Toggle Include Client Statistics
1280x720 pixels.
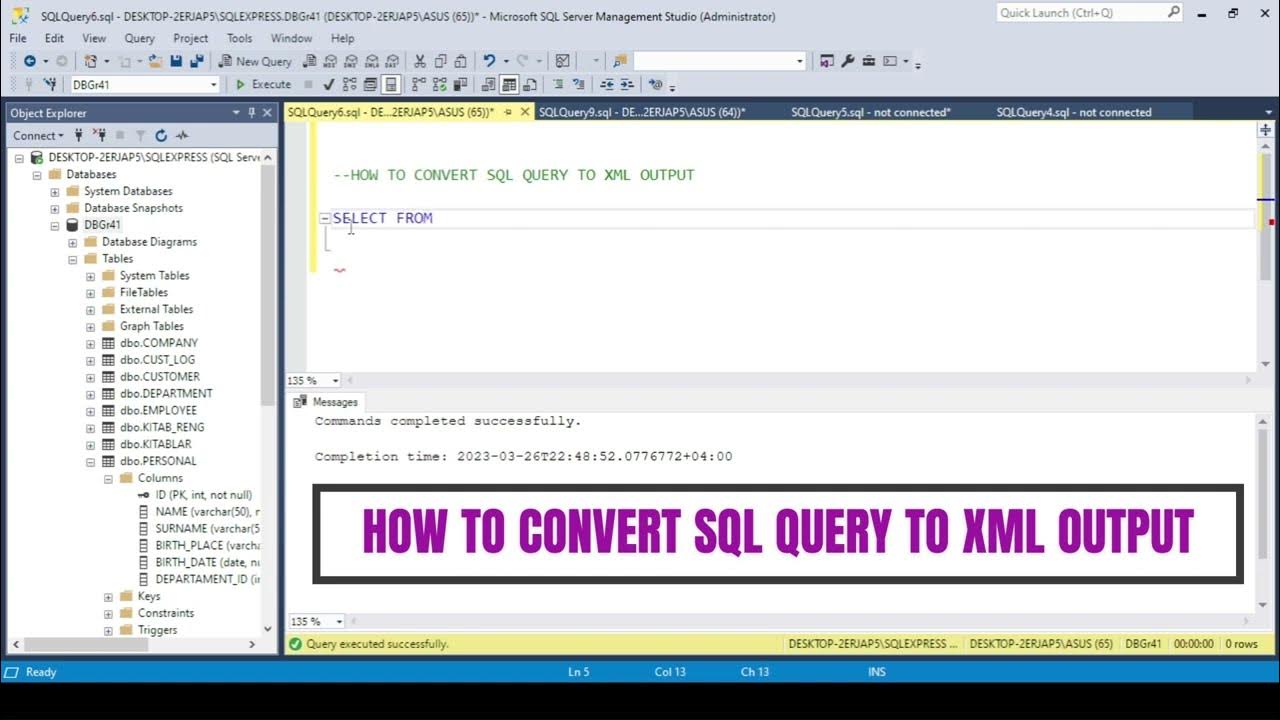click(460, 84)
